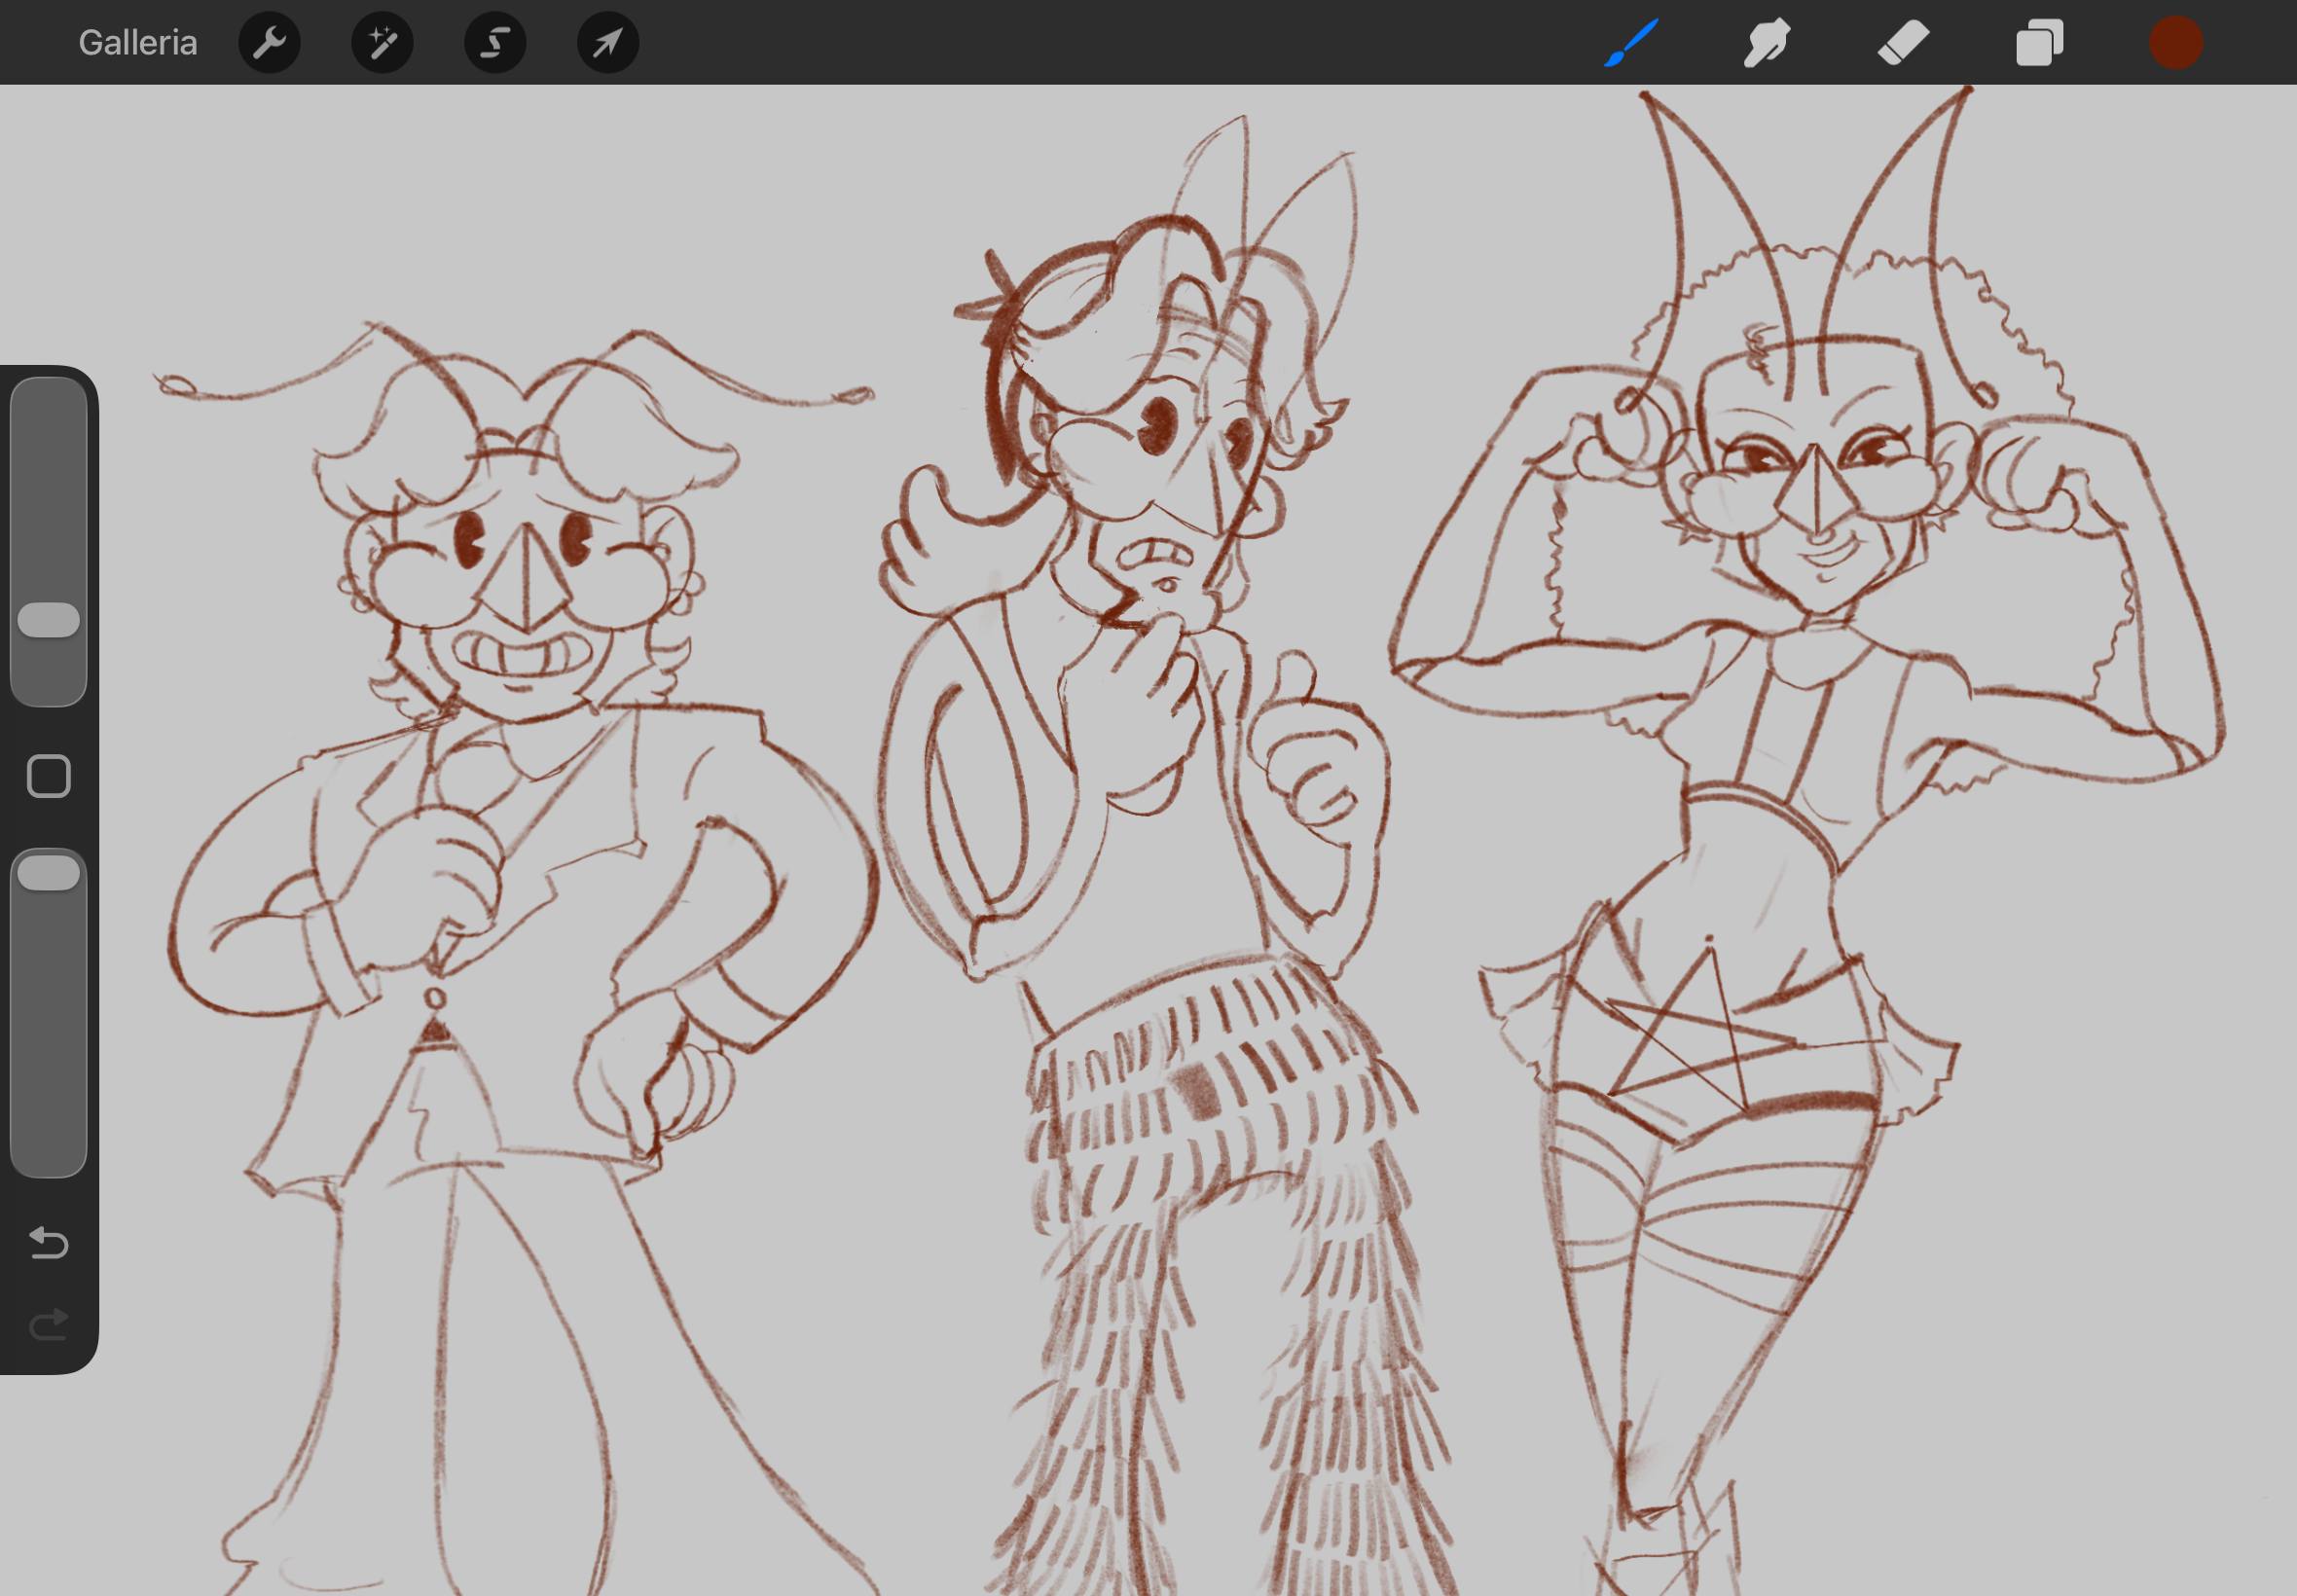Open the Layers panel
The height and width of the screenshot is (1596, 2297).
[2039, 43]
